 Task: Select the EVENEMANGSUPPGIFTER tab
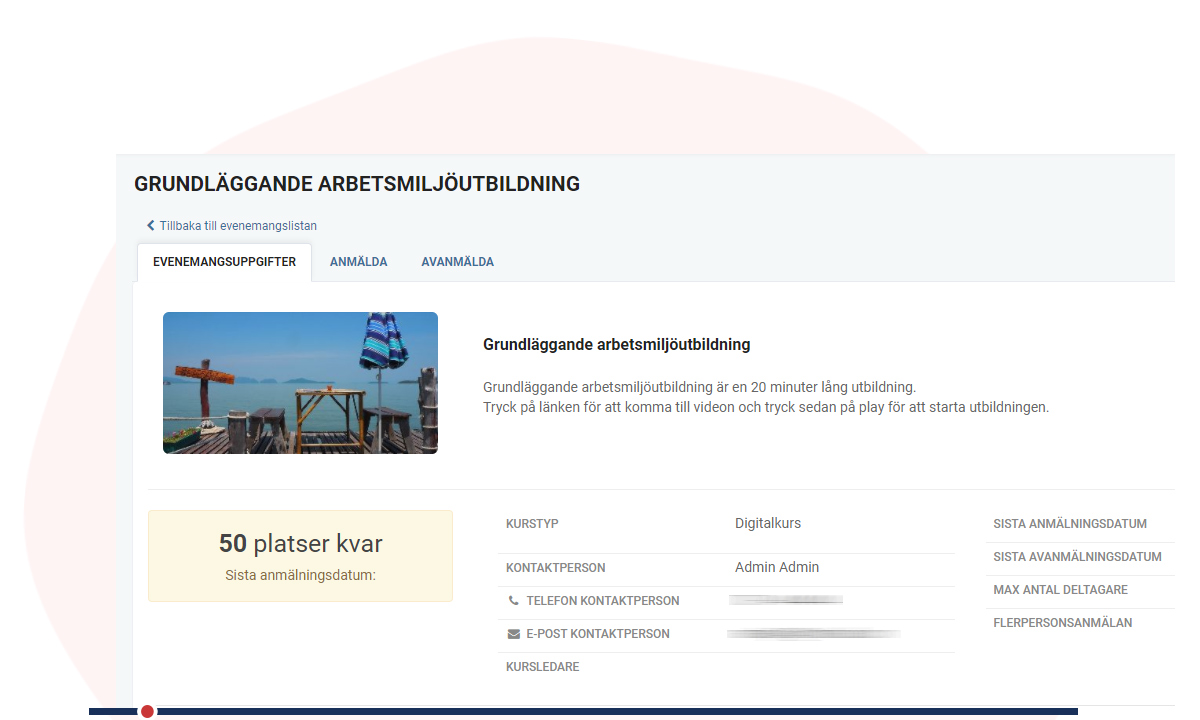223,261
